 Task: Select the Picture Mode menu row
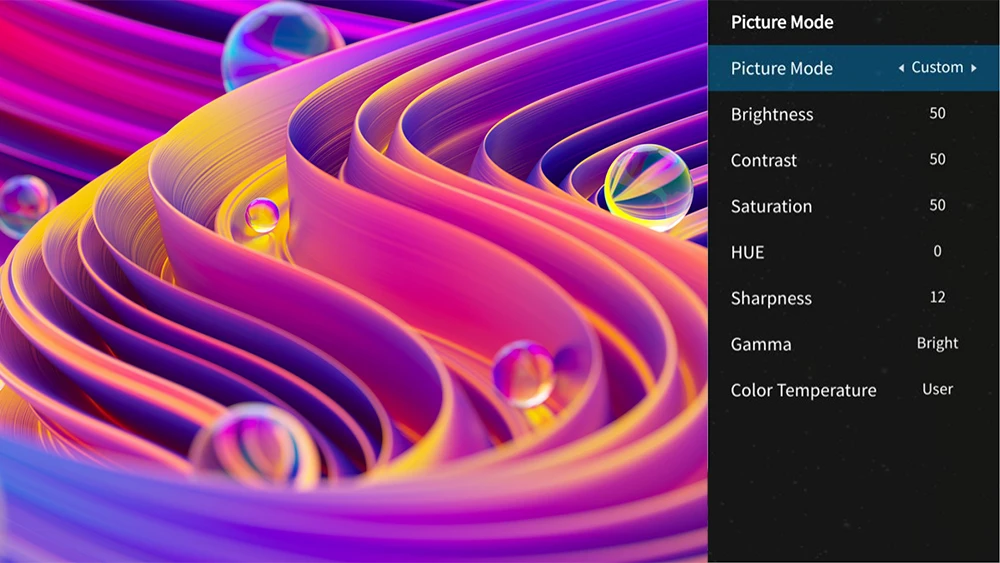tap(853, 68)
